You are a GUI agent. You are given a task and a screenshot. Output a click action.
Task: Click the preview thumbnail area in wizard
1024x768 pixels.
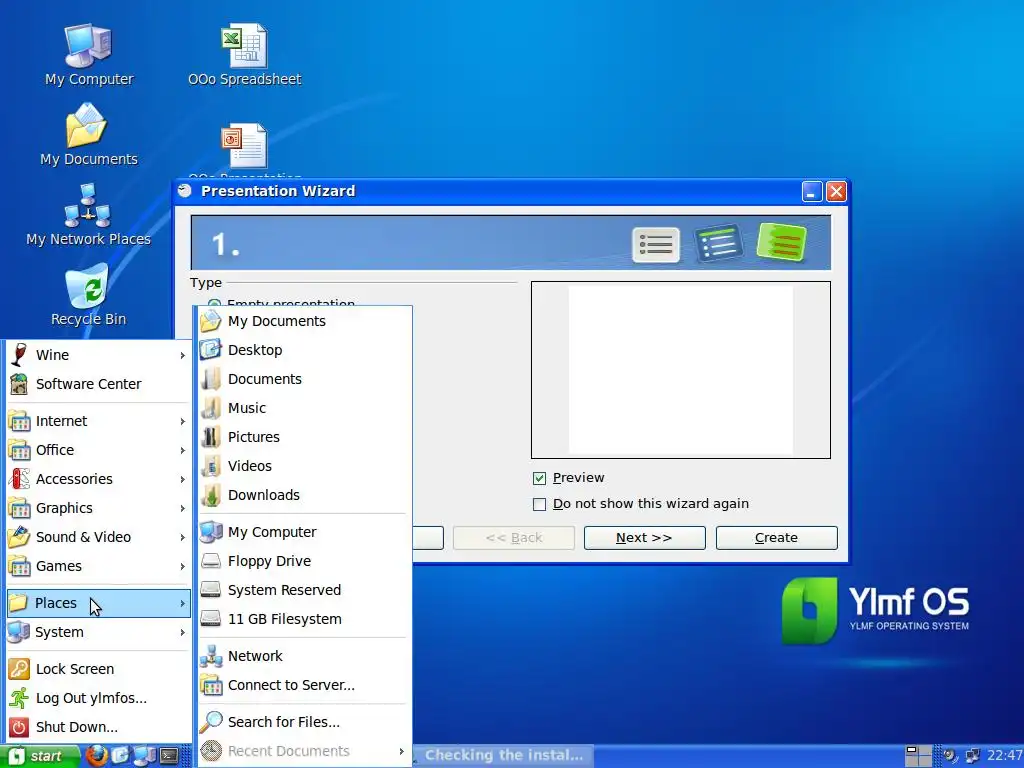click(x=680, y=370)
